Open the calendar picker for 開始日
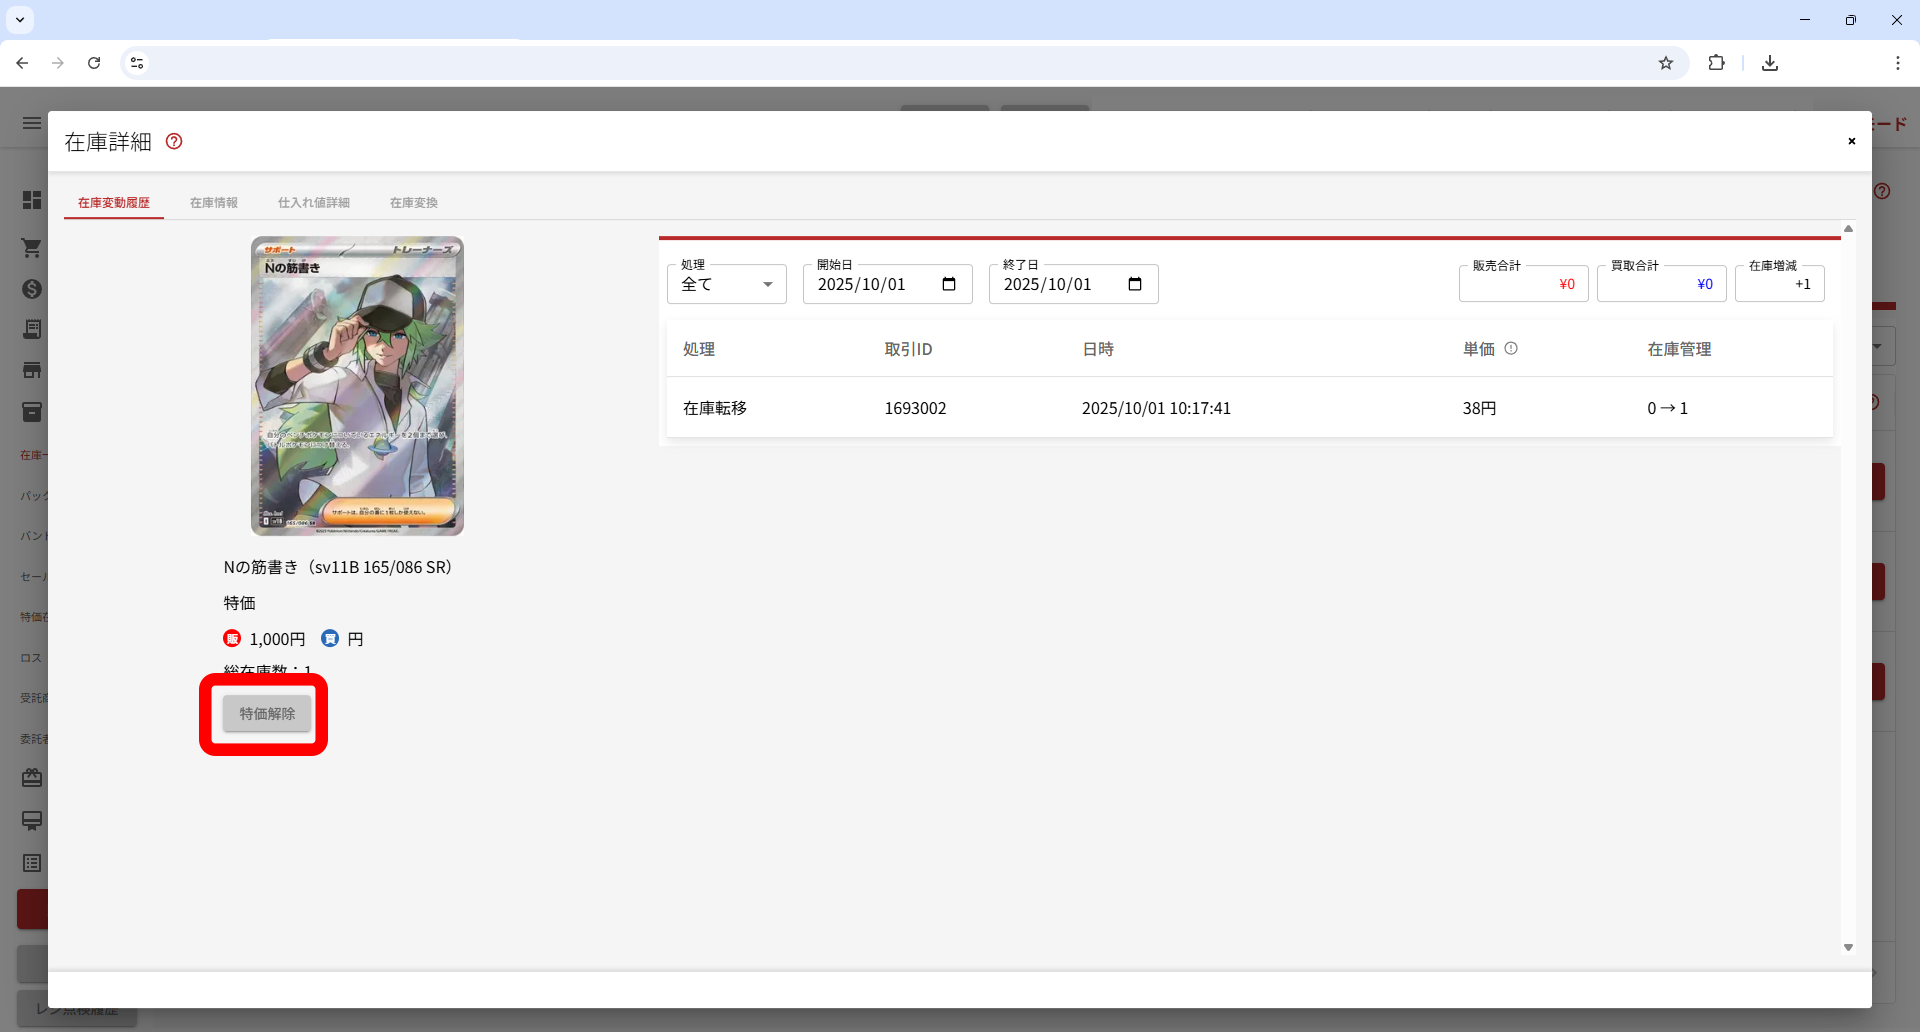 point(949,284)
